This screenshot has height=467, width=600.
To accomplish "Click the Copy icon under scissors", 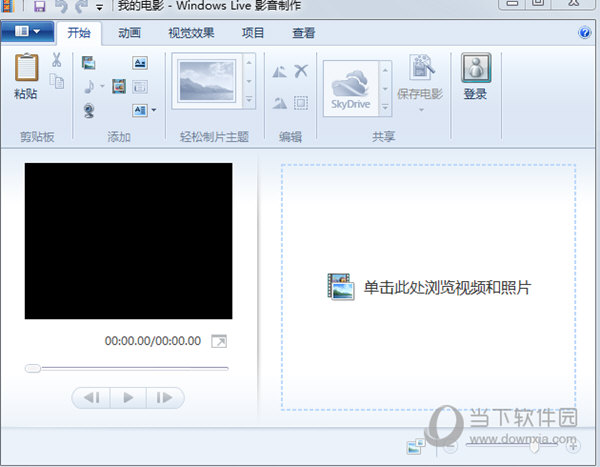I will tap(57, 81).
